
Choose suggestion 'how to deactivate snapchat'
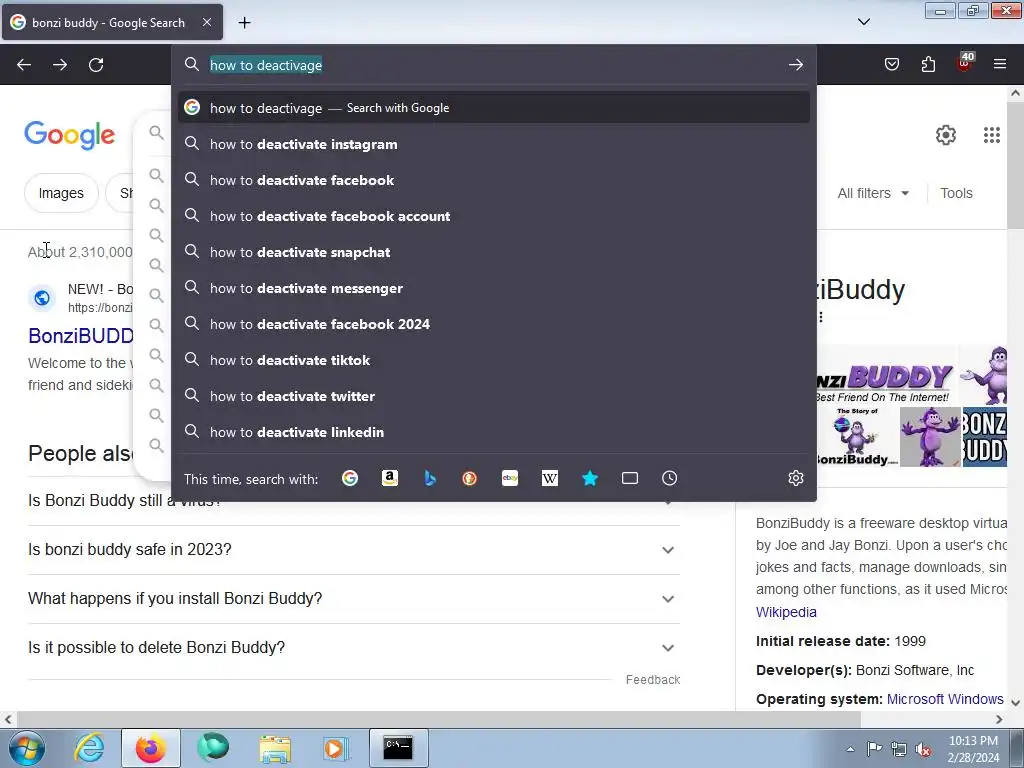click(x=494, y=252)
